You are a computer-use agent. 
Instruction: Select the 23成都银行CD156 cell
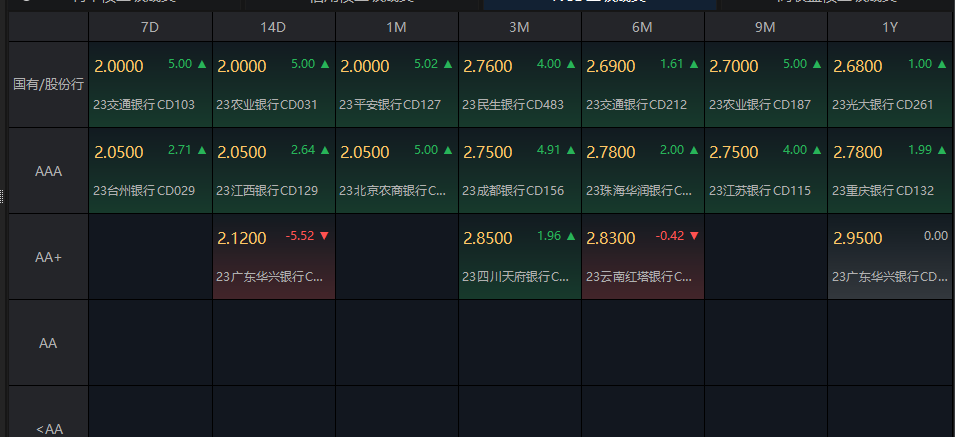pyautogui.click(x=520, y=170)
